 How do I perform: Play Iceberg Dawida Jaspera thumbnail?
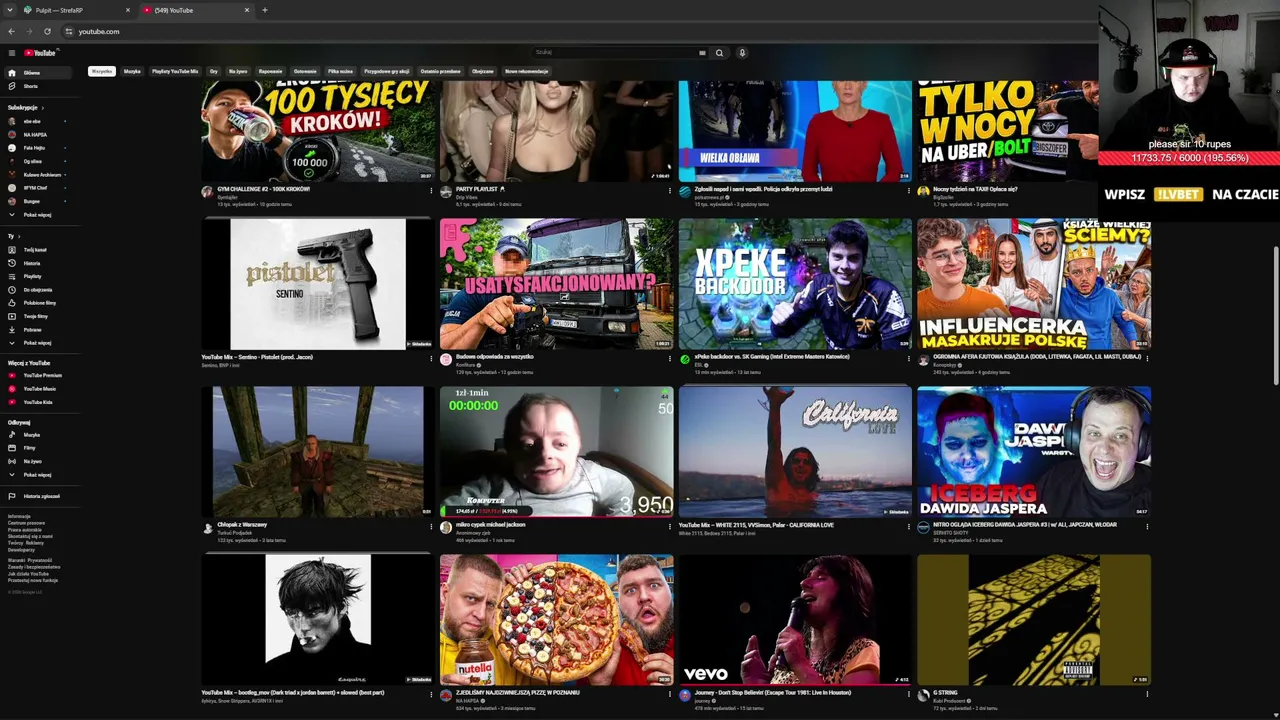tap(1034, 452)
